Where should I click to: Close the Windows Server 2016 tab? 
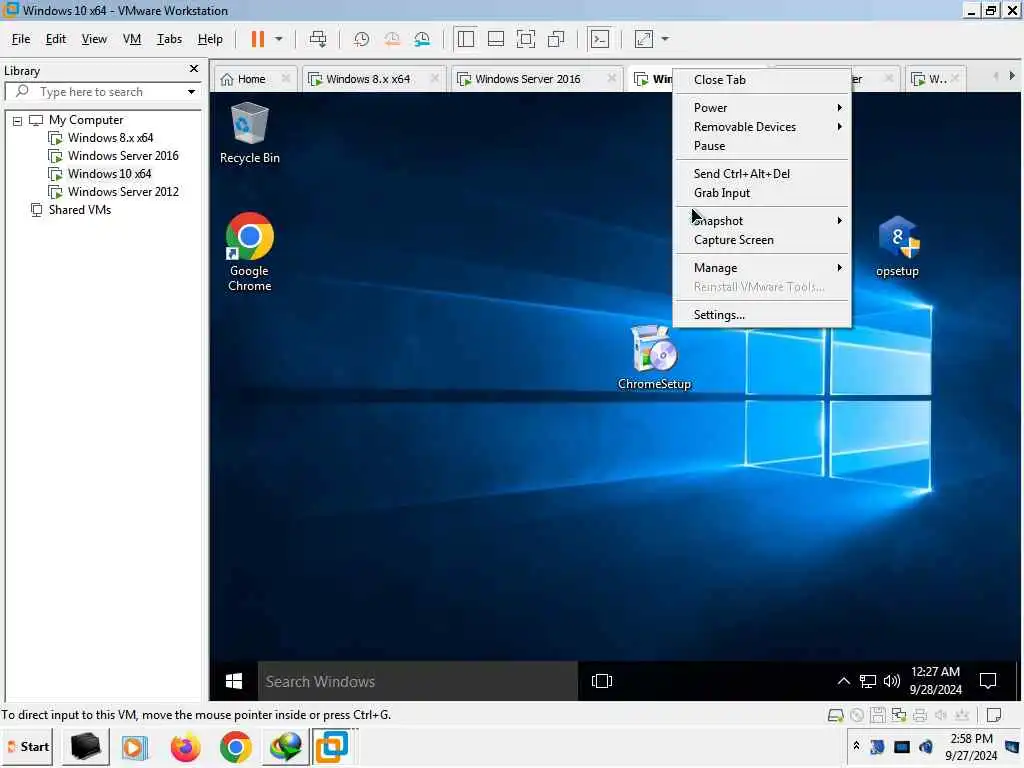[x=611, y=78]
